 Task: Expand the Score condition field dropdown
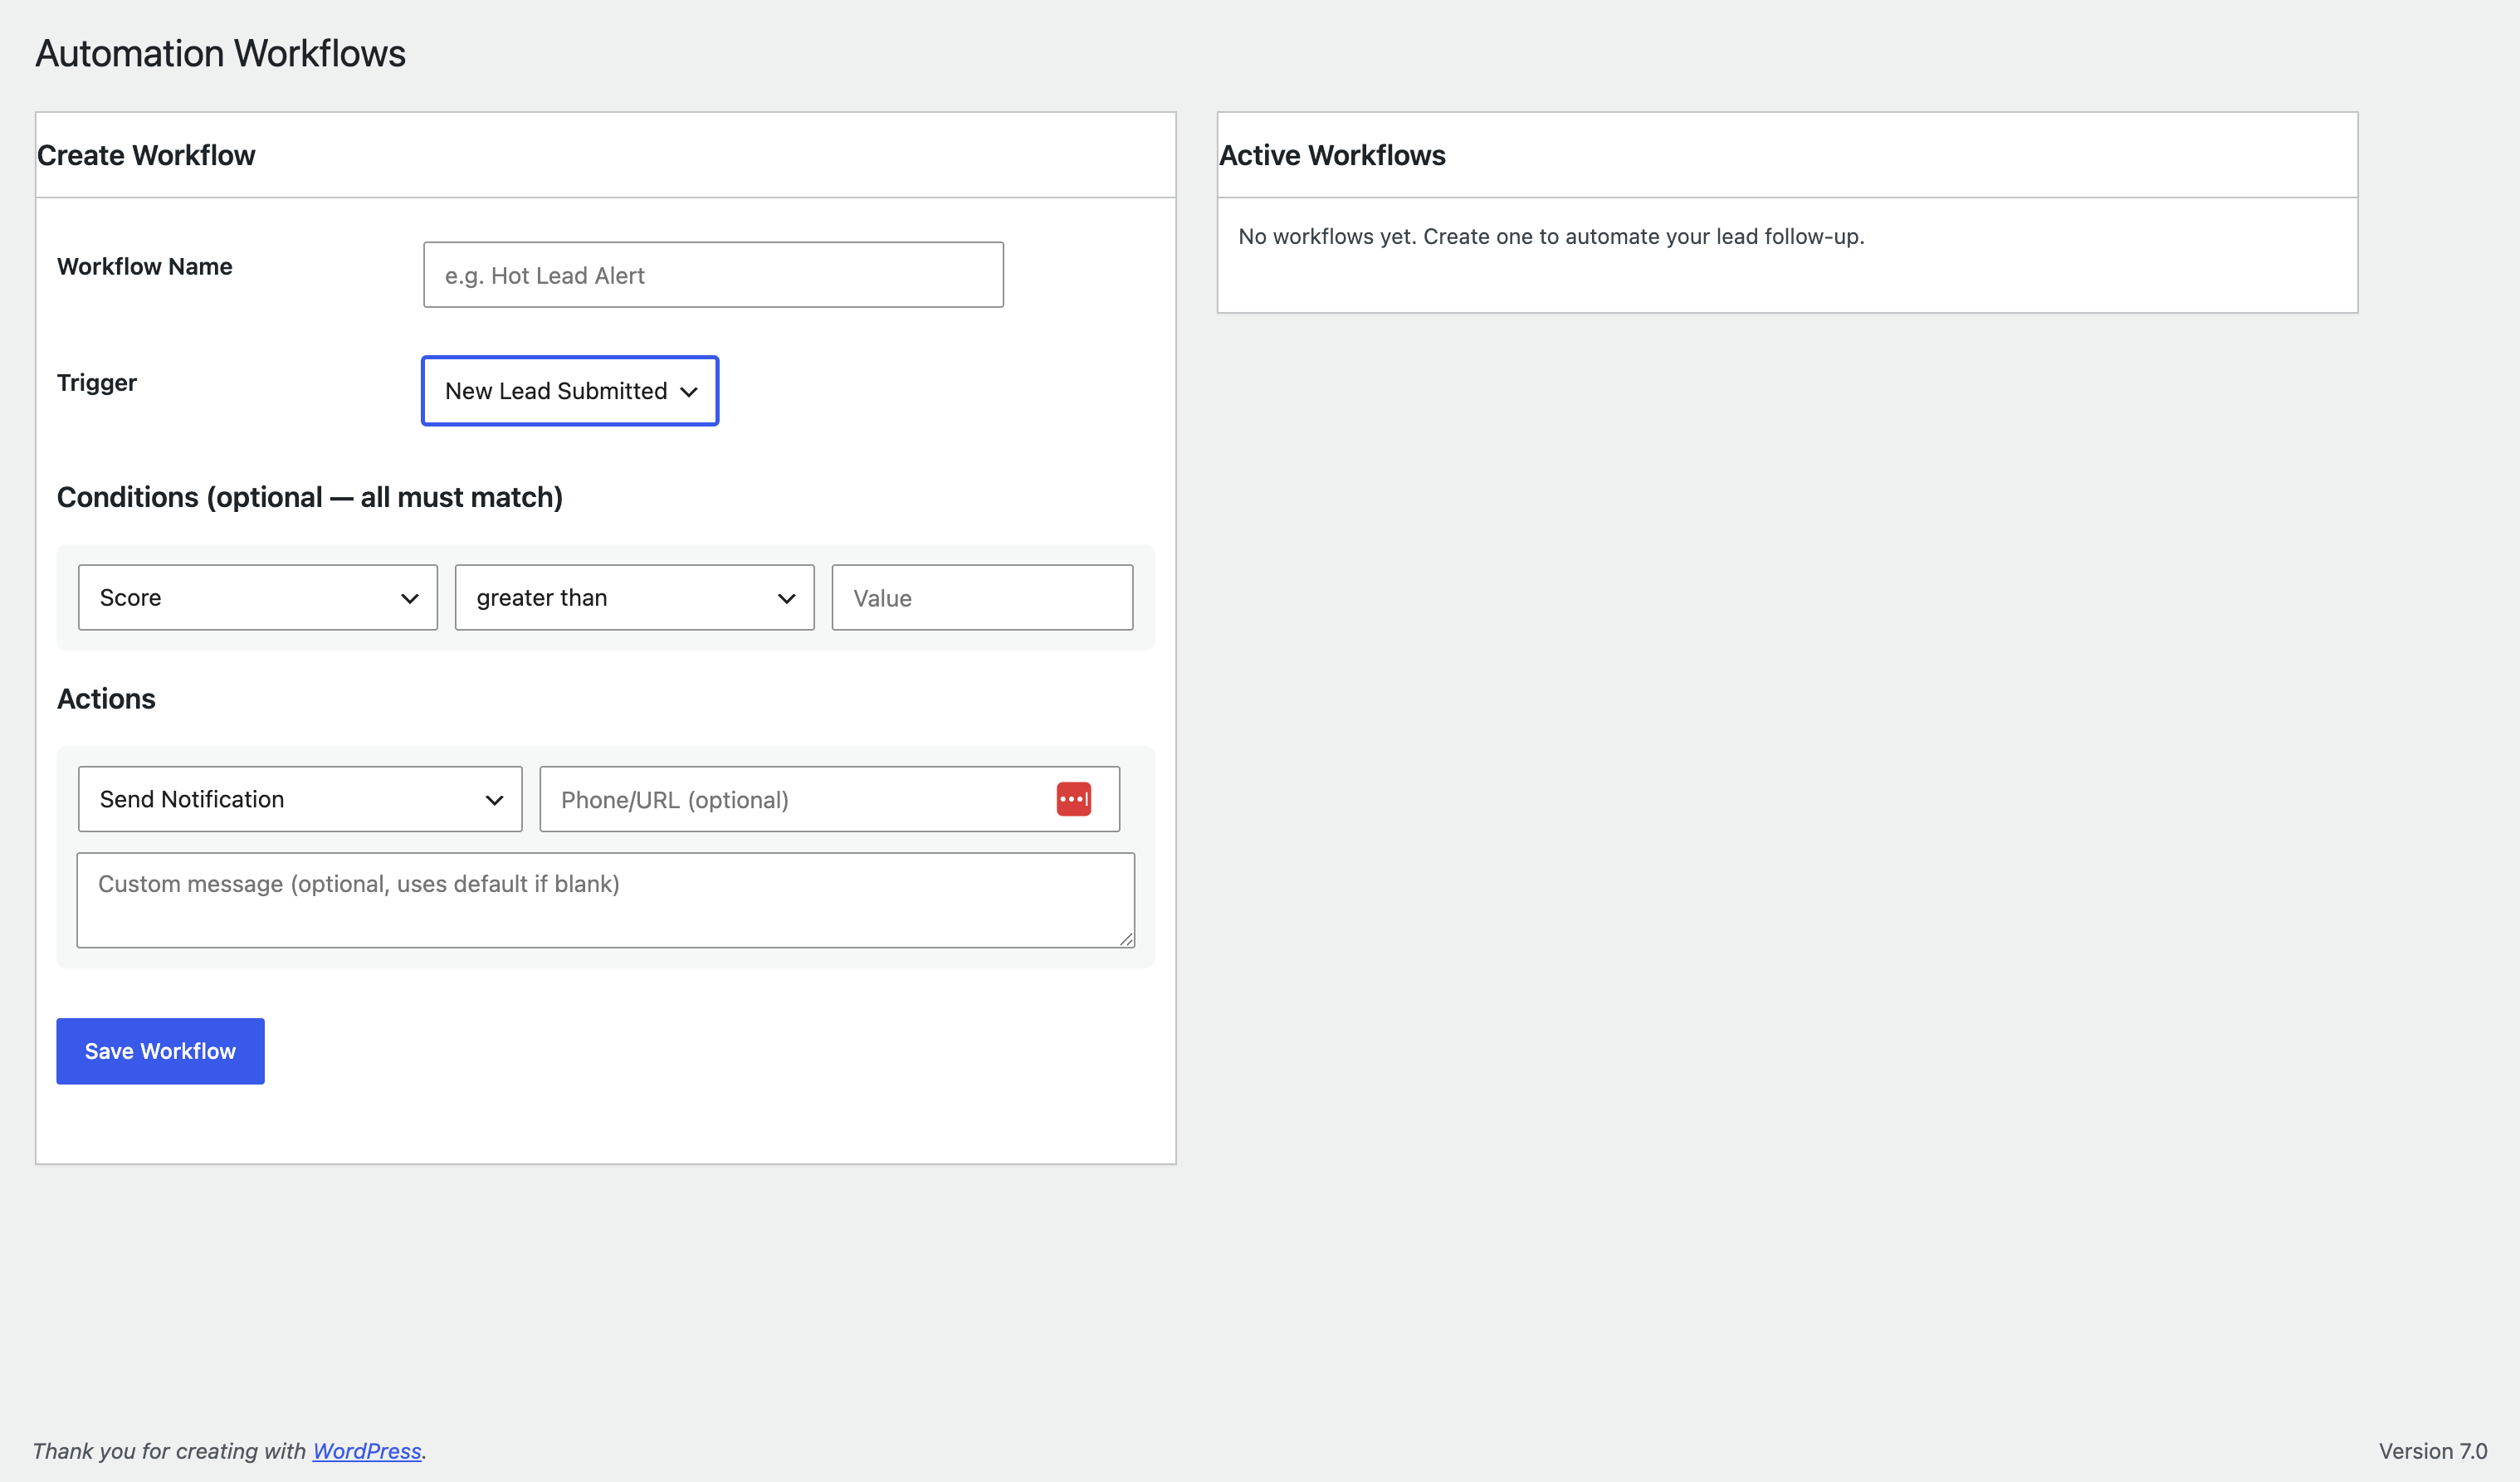tap(258, 598)
